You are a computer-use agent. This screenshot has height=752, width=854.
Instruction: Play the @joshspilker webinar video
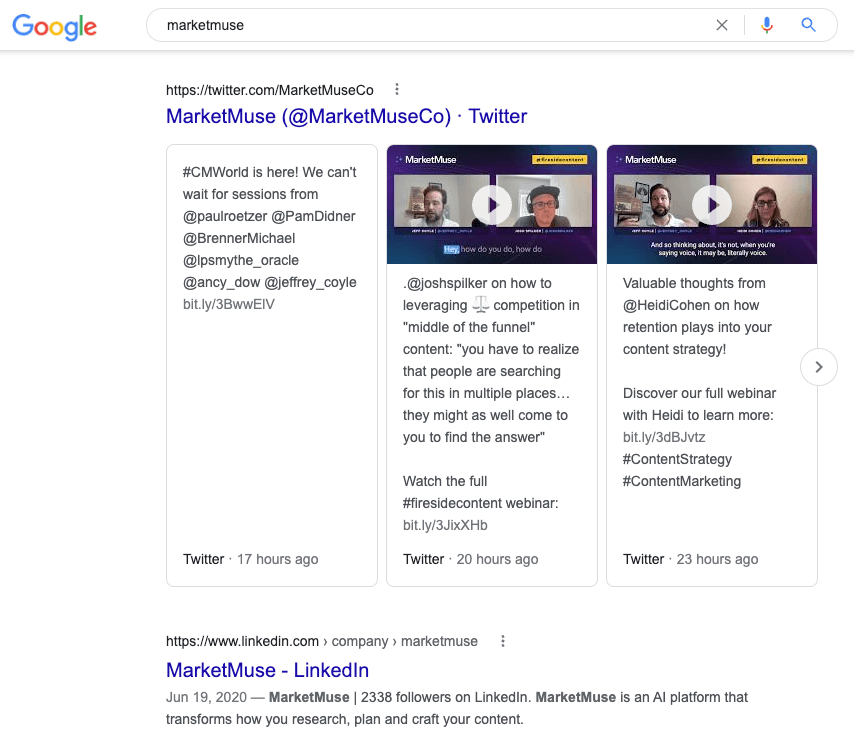pos(492,205)
